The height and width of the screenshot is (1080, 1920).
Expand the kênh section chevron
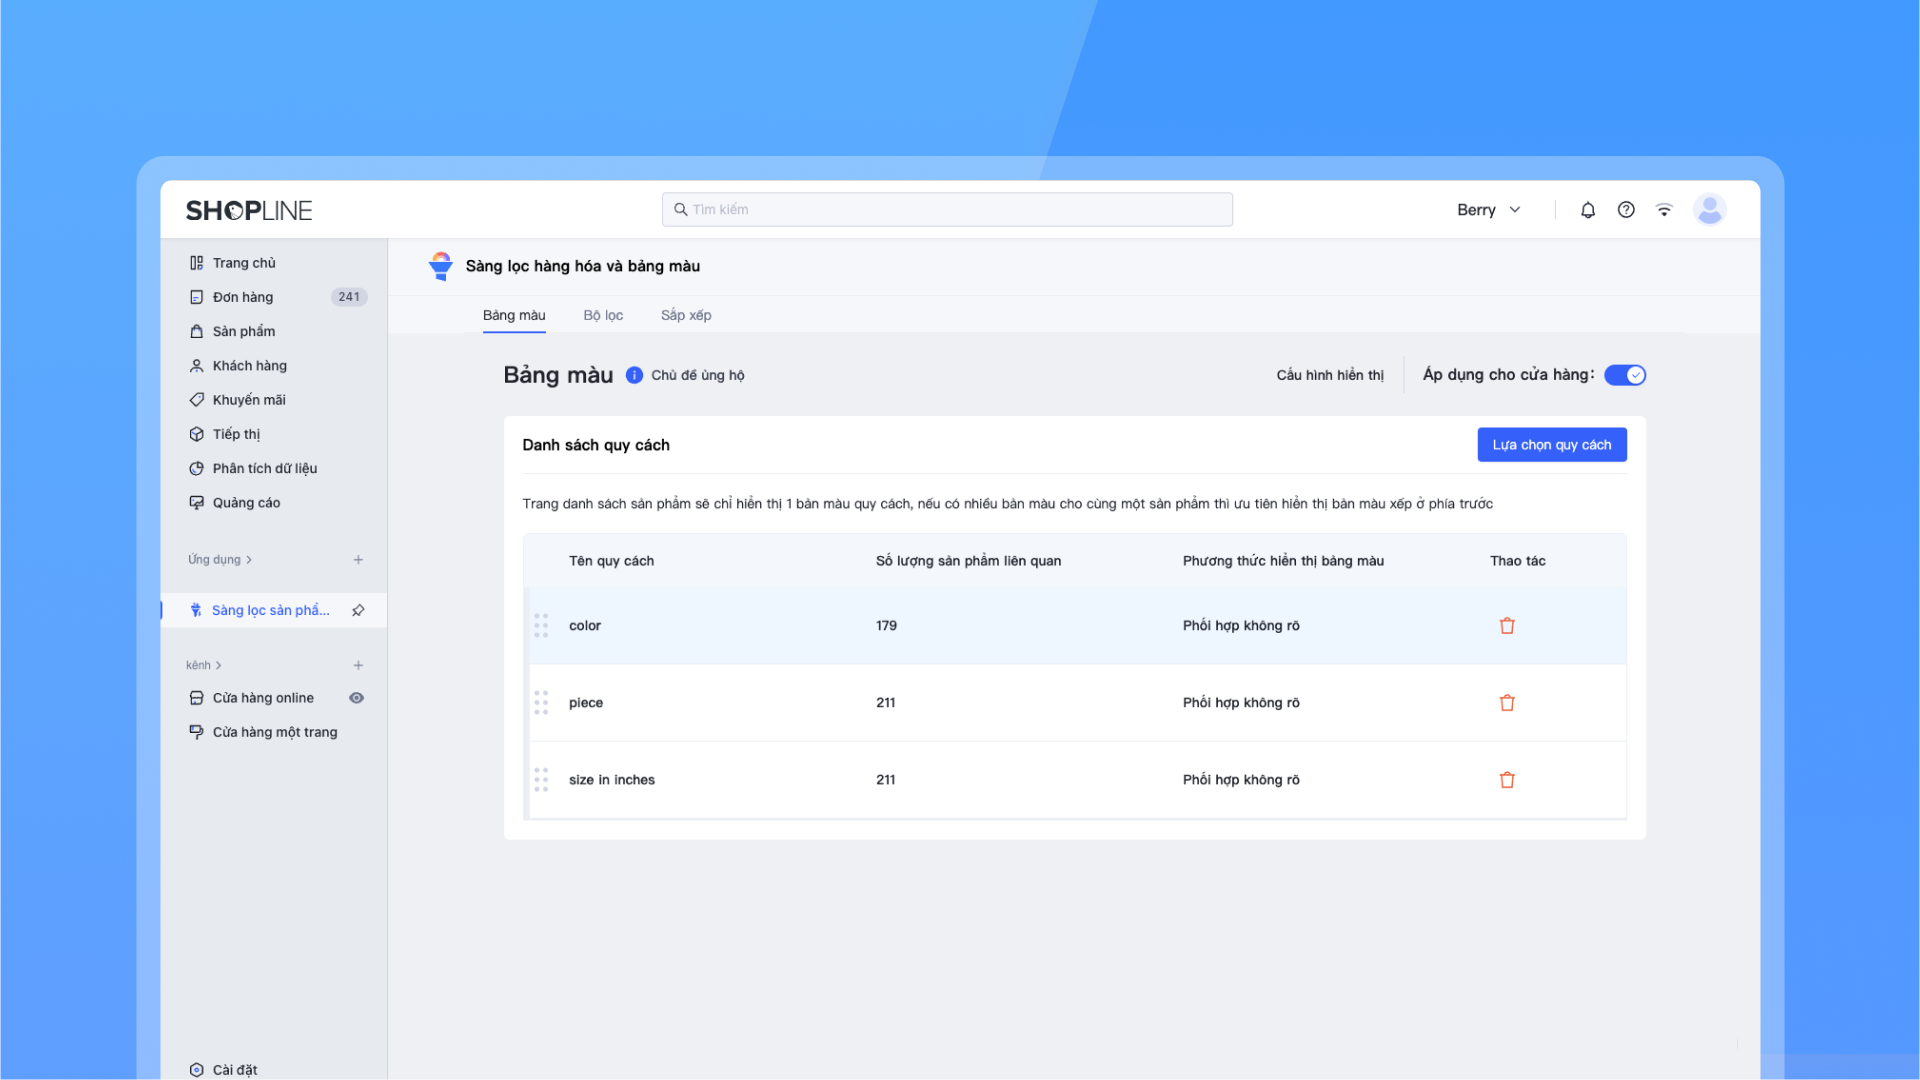[x=219, y=666]
